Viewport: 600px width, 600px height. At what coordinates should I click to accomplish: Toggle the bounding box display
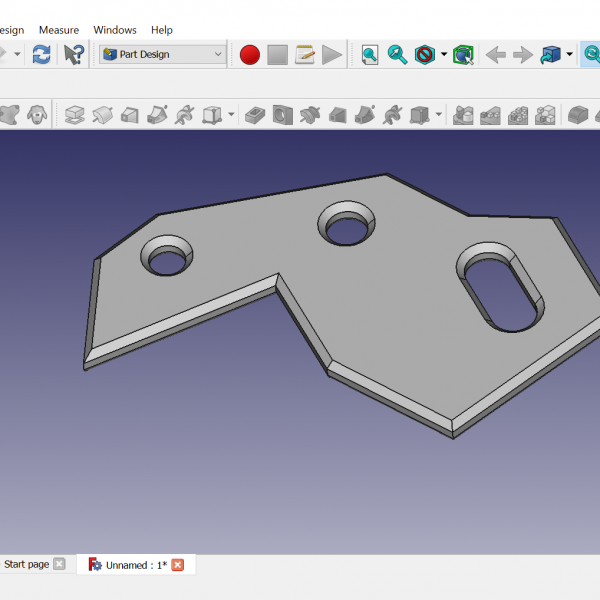pos(462,55)
